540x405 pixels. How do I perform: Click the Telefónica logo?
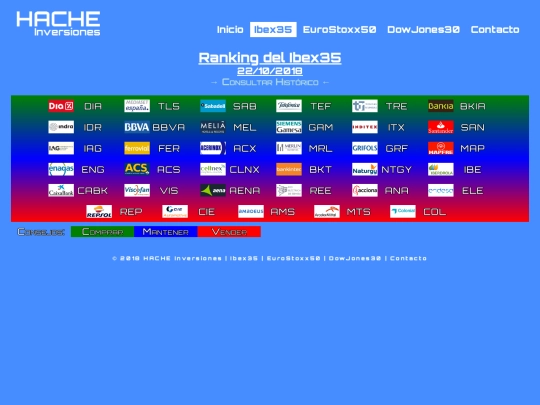point(289,106)
